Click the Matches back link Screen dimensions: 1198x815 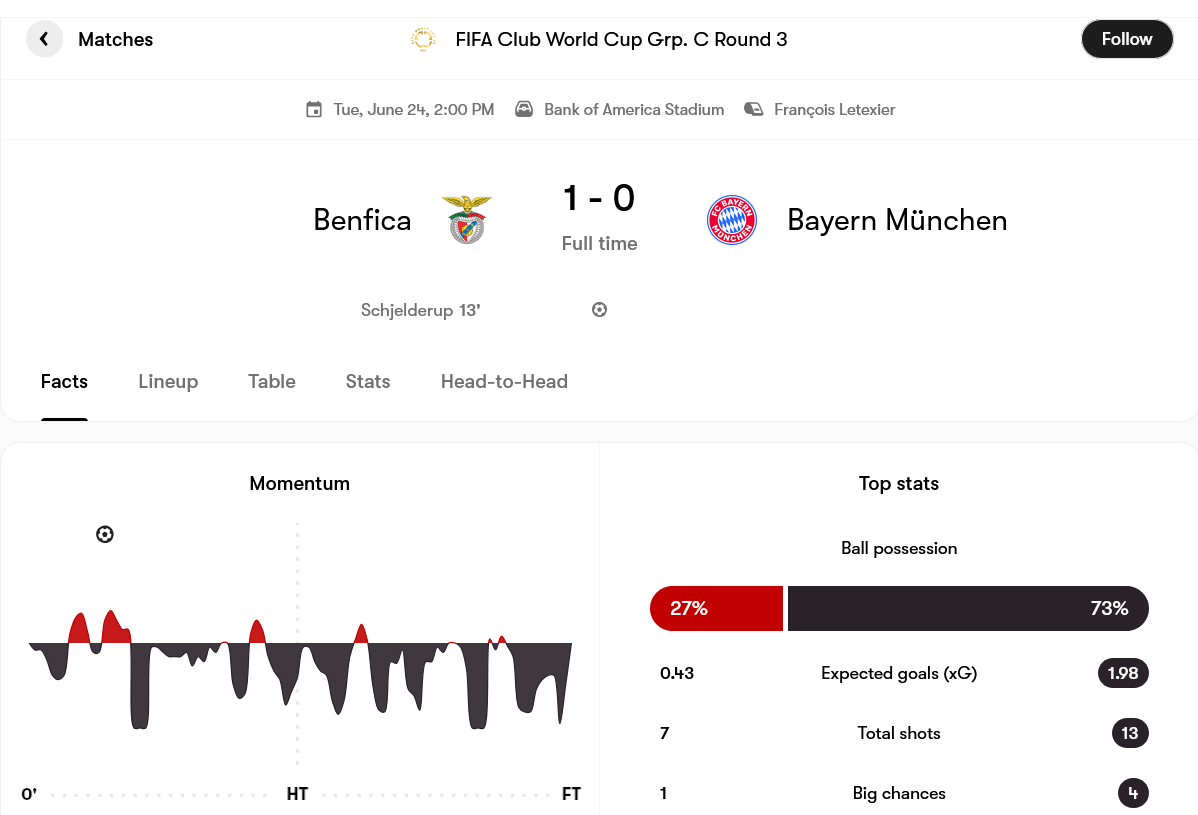(x=115, y=39)
